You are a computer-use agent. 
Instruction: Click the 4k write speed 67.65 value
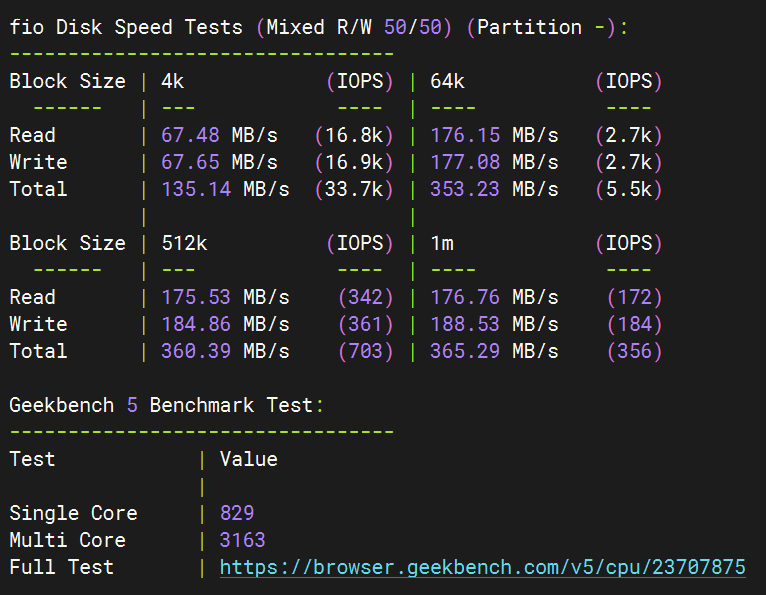pos(190,162)
